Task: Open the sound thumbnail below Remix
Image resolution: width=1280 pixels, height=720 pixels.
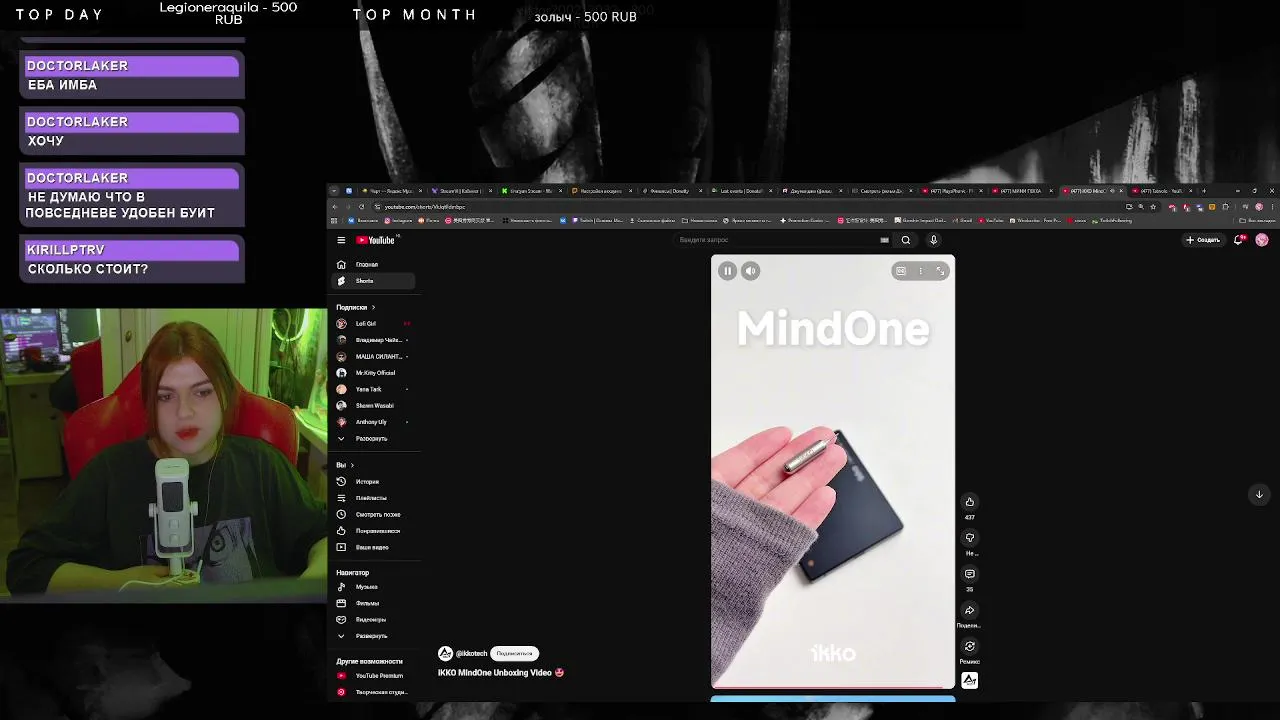Action: click(969, 681)
